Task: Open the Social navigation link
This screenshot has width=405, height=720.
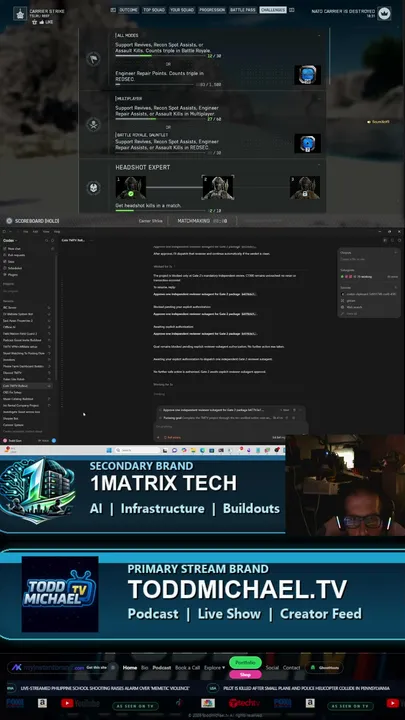Action: [272, 668]
